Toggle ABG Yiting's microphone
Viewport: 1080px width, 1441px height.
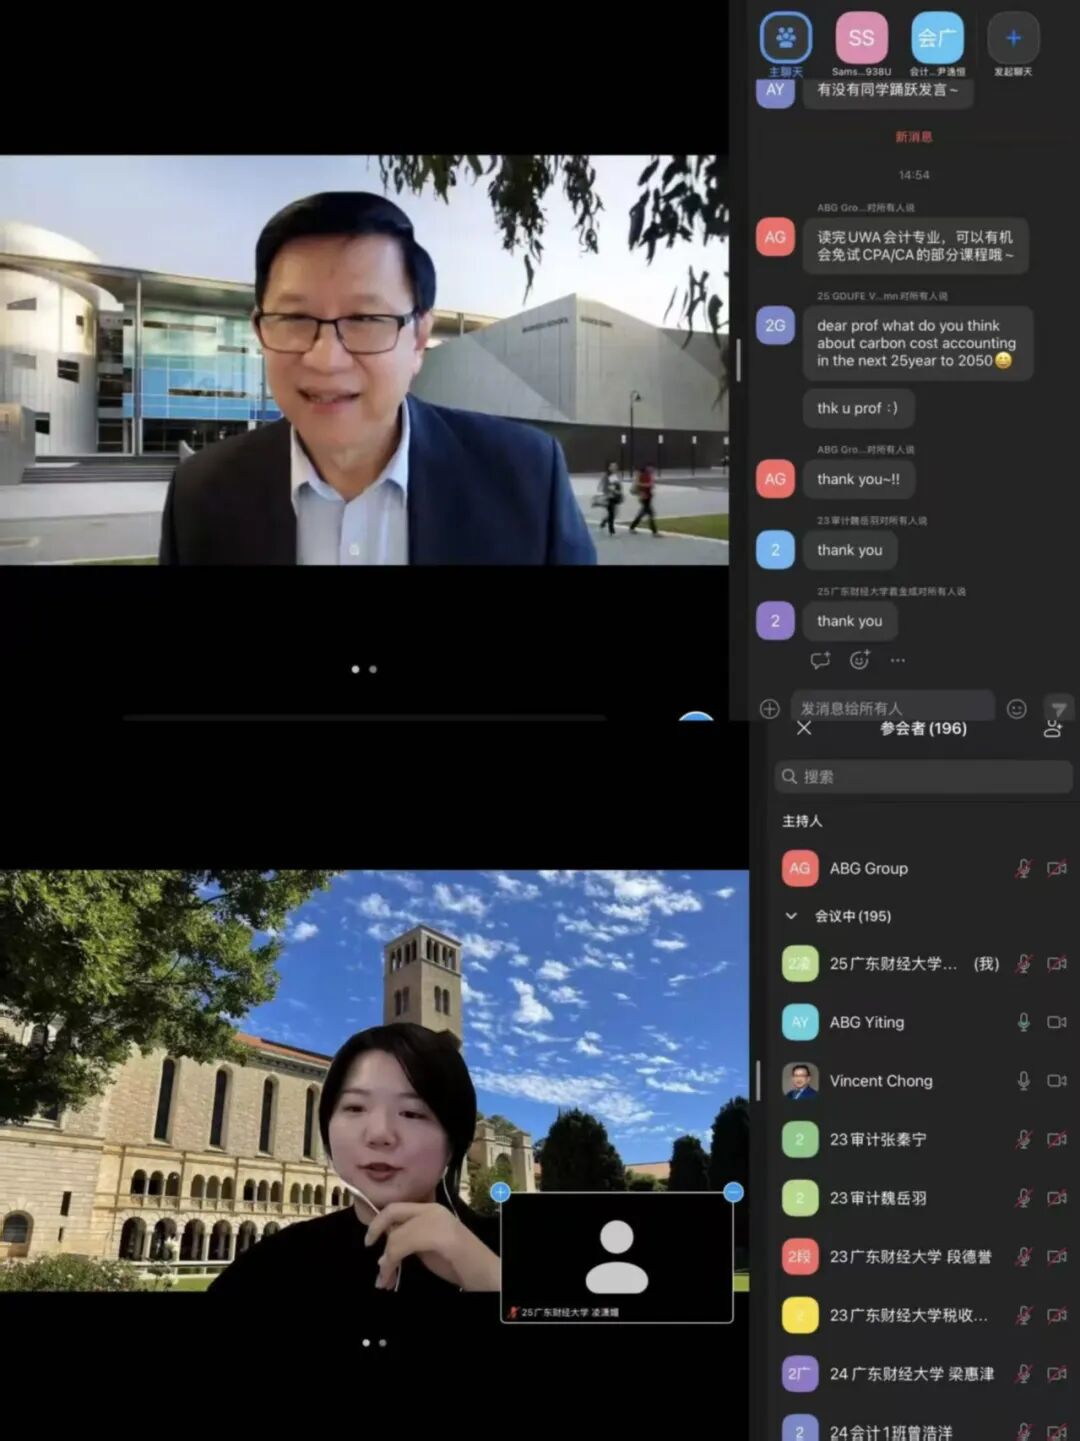point(1023,1022)
